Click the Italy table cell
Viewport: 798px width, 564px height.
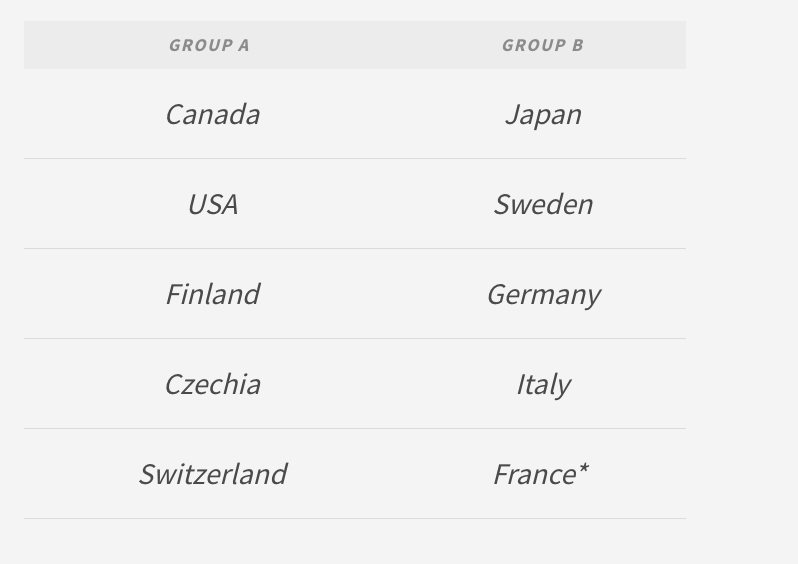pos(543,384)
